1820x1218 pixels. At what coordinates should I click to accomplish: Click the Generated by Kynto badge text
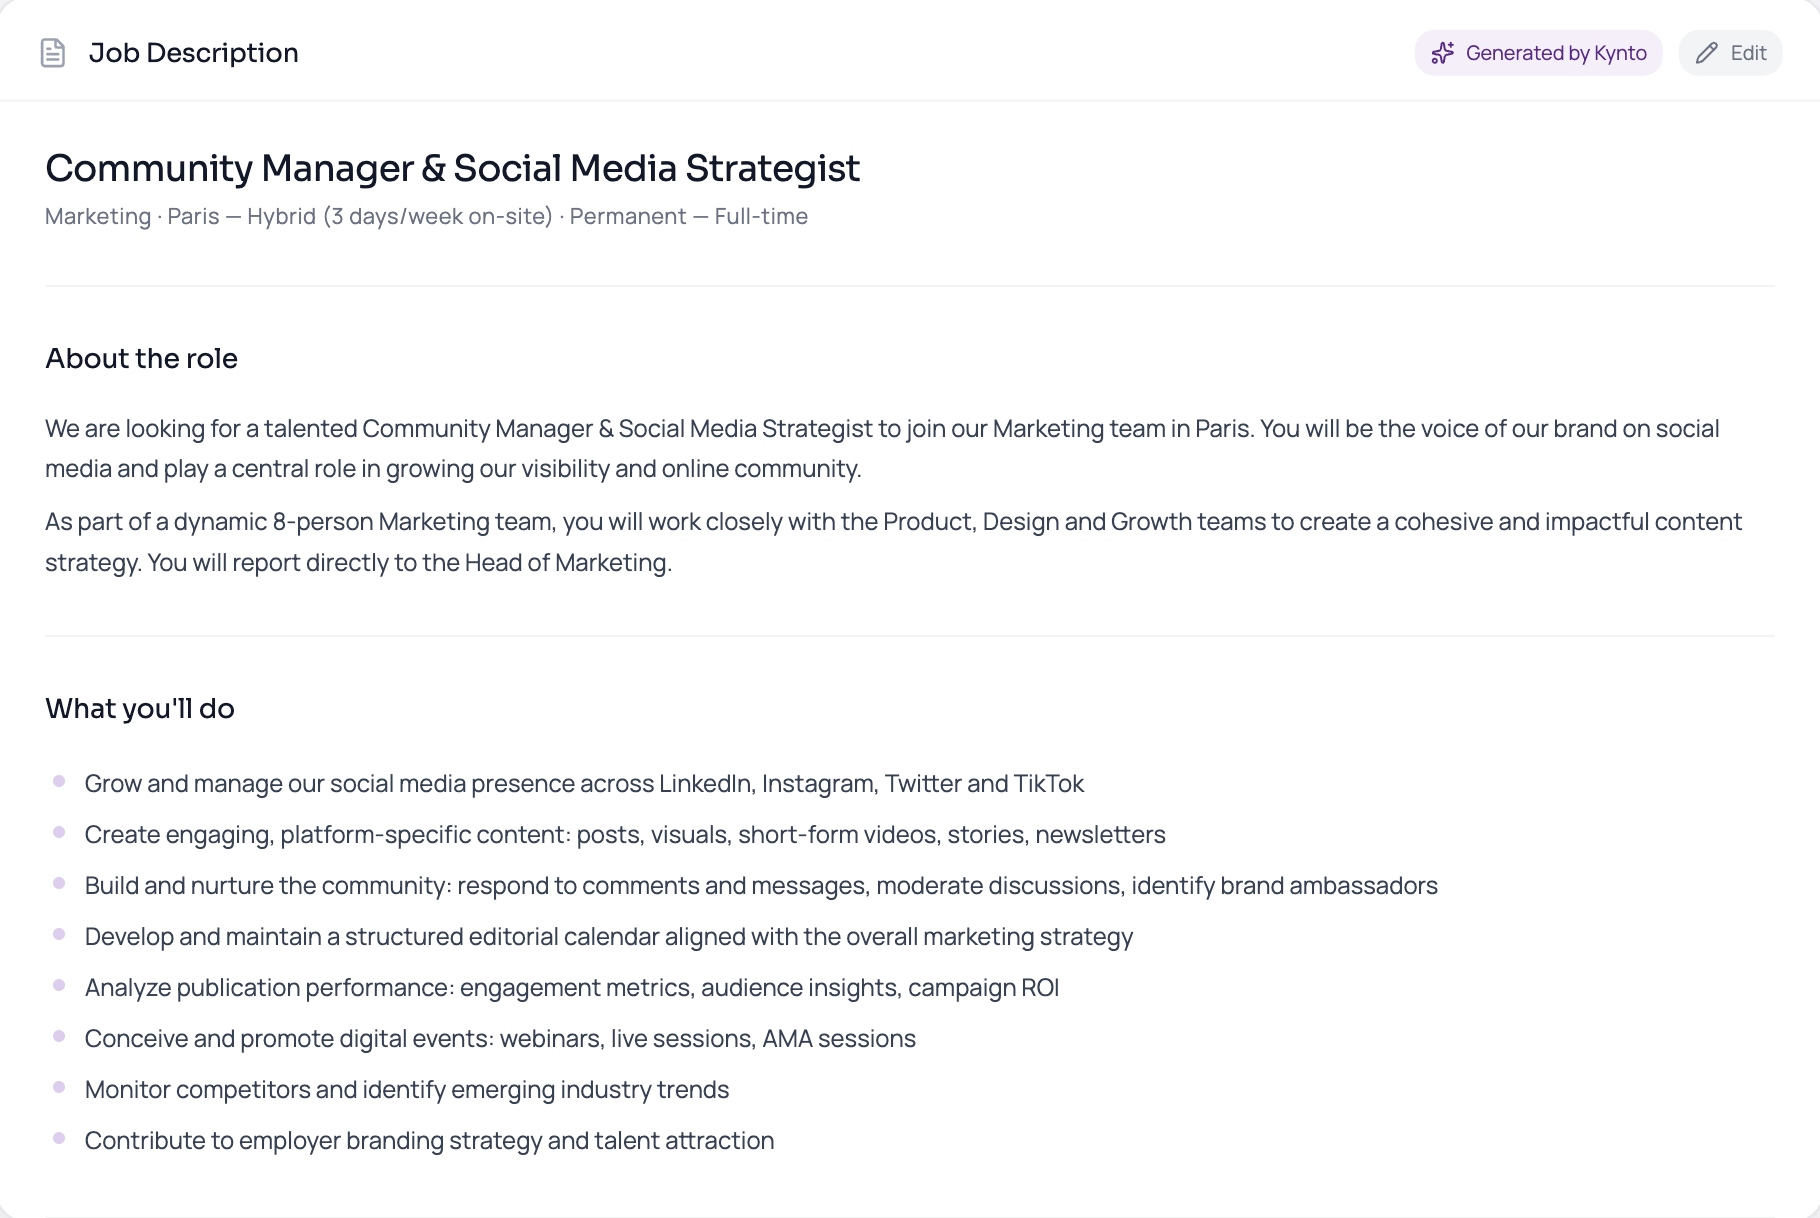click(x=1555, y=53)
